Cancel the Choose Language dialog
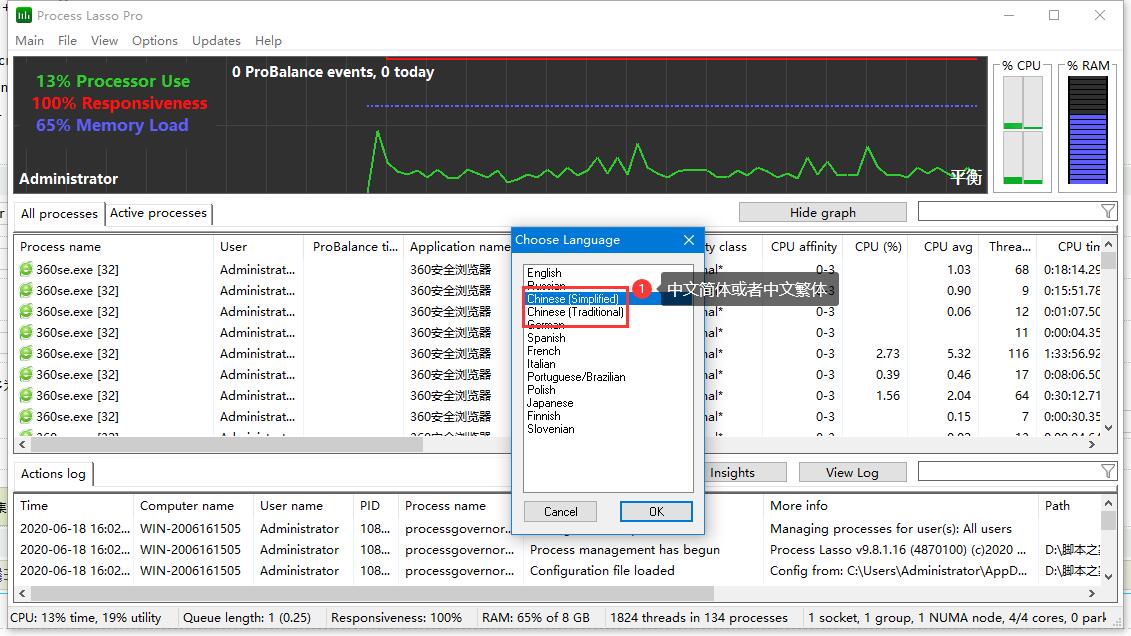This screenshot has width=1131, height=636. click(560, 511)
